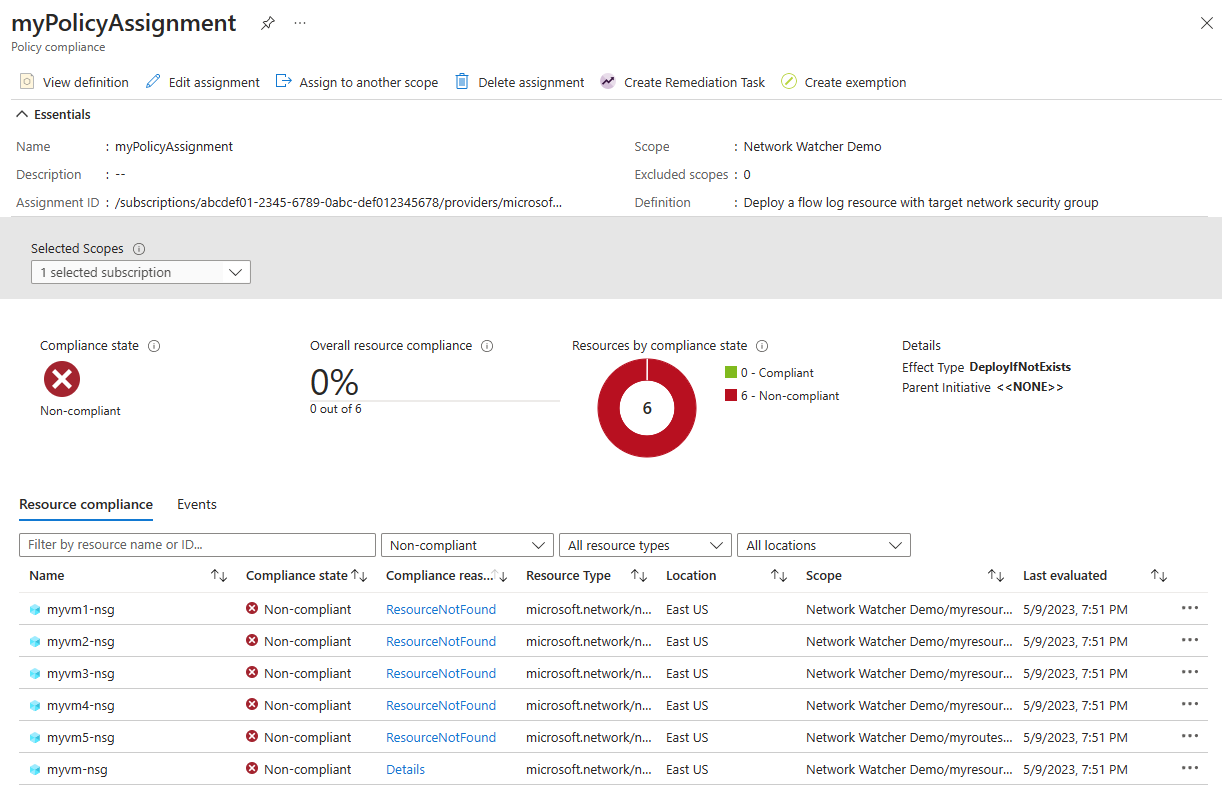Viewport: 1222px width, 796px height.
Task: Show info tooltip for Compliance state
Action: click(x=154, y=346)
